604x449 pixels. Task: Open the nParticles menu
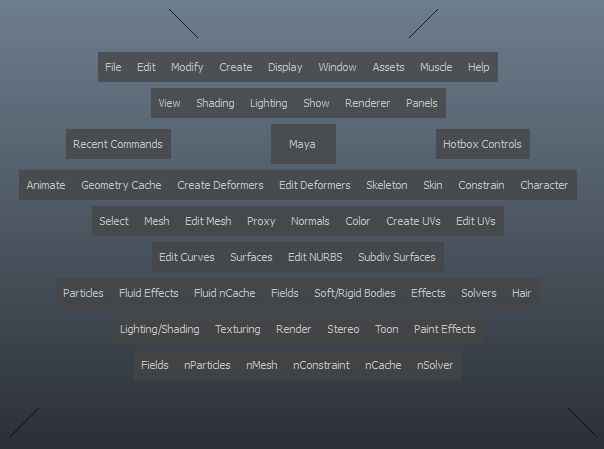tap(207, 365)
